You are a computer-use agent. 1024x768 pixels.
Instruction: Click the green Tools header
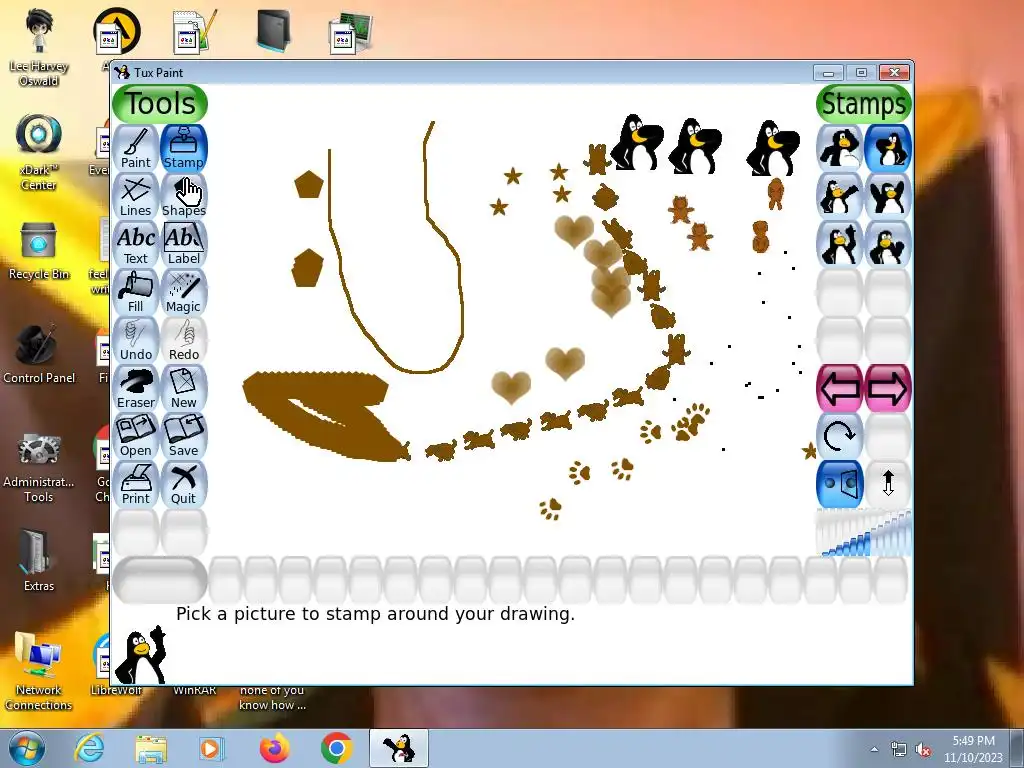pyautogui.click(x=160, y=104)
